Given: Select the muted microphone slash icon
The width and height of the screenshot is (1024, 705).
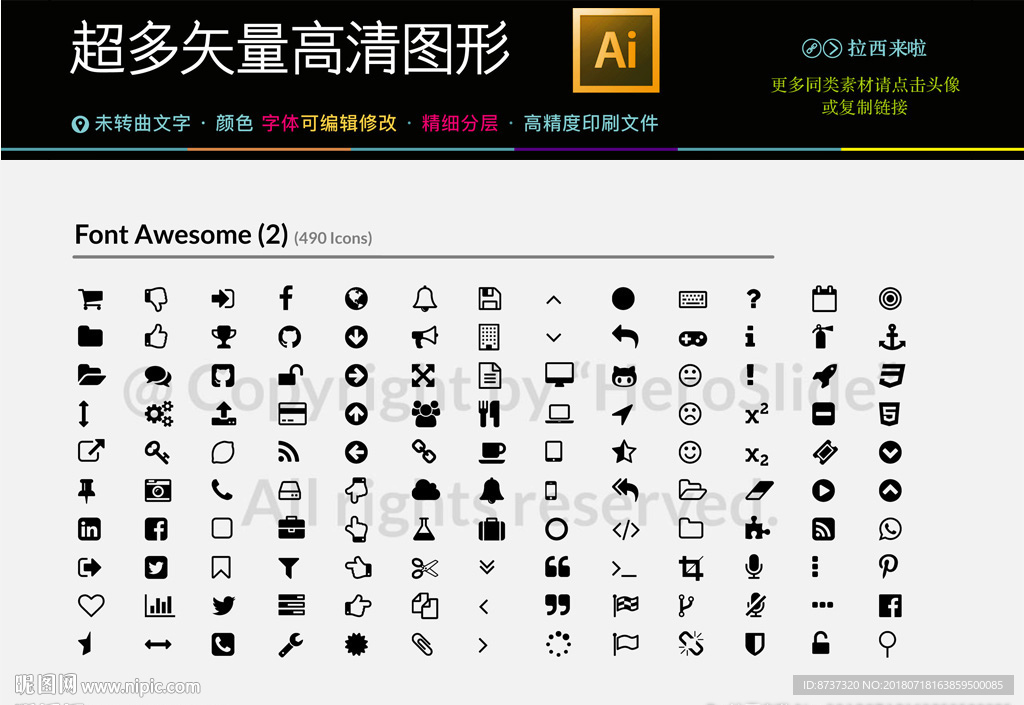Looking at the screenshot, I should click(755, 606).
